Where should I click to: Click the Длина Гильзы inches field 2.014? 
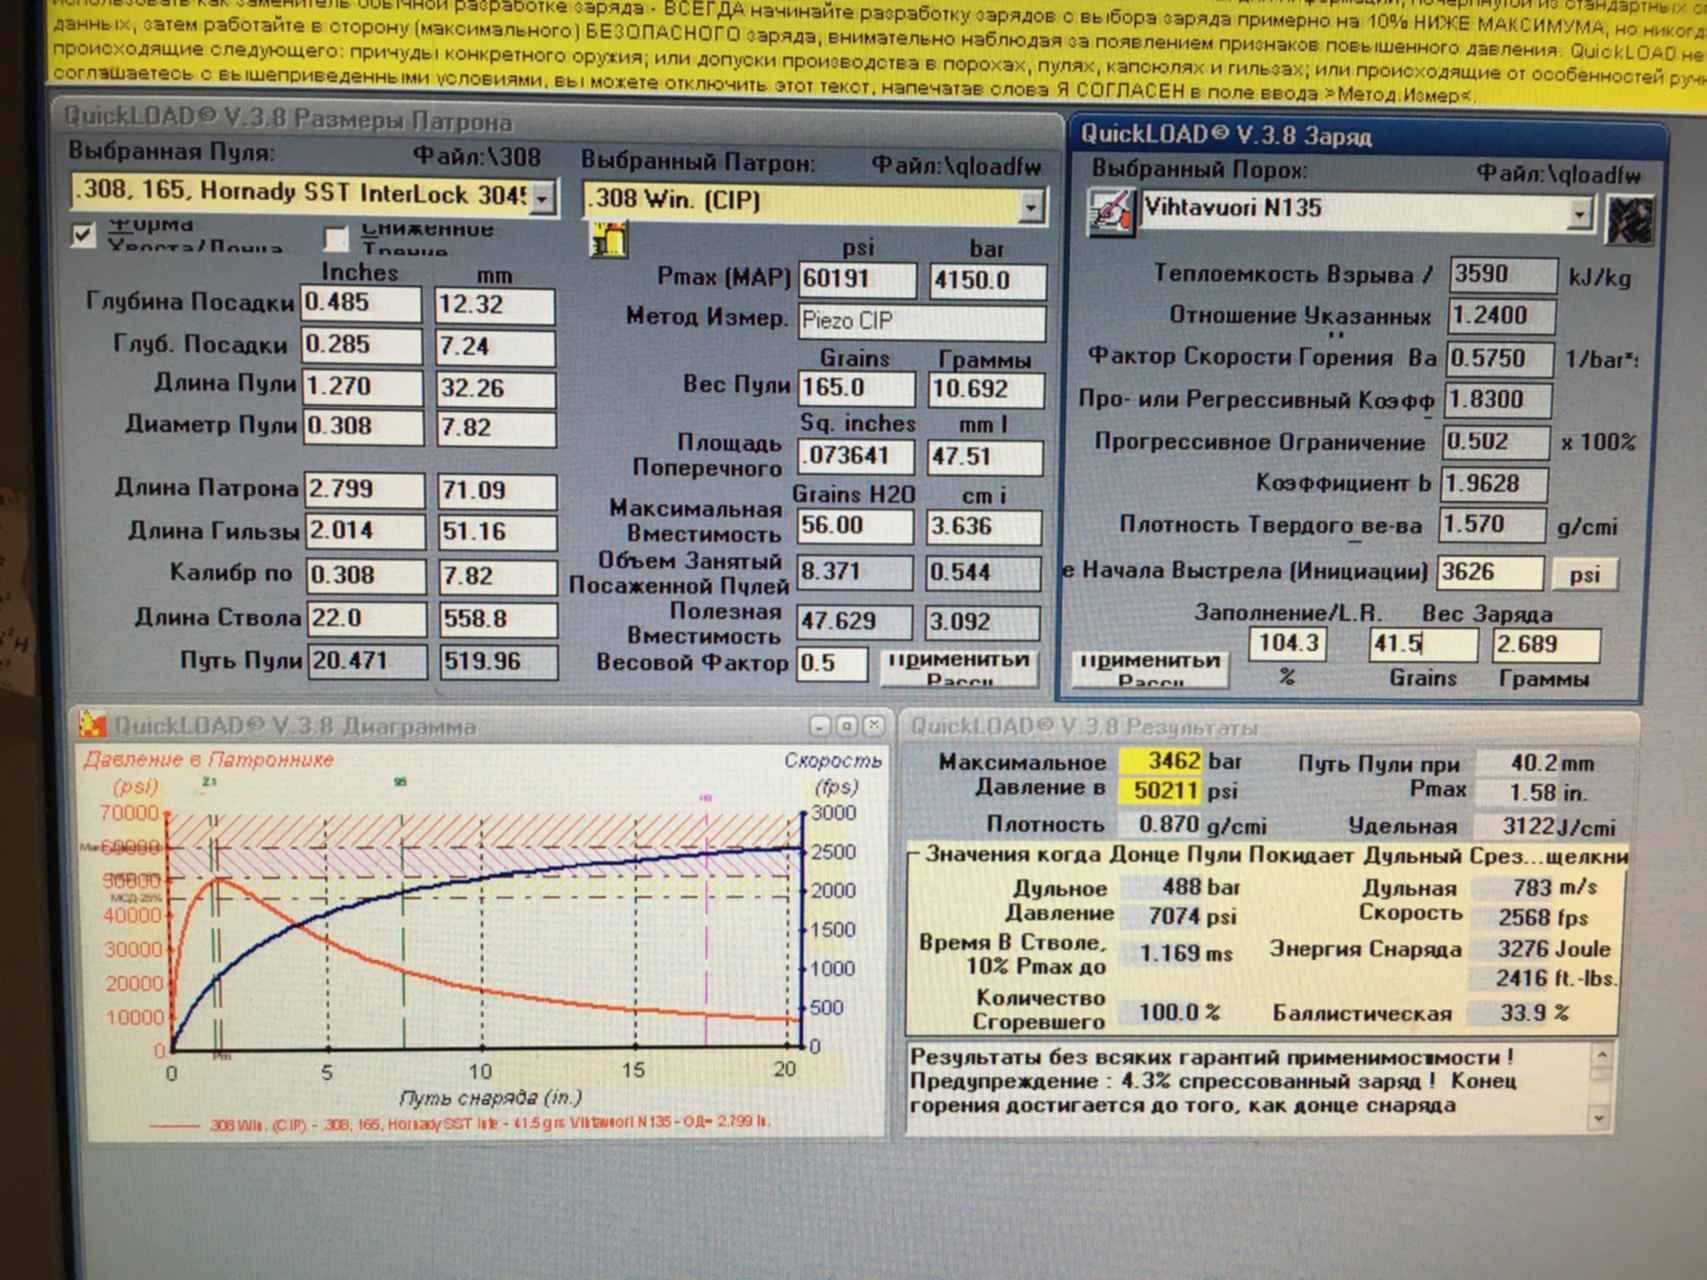365,532
